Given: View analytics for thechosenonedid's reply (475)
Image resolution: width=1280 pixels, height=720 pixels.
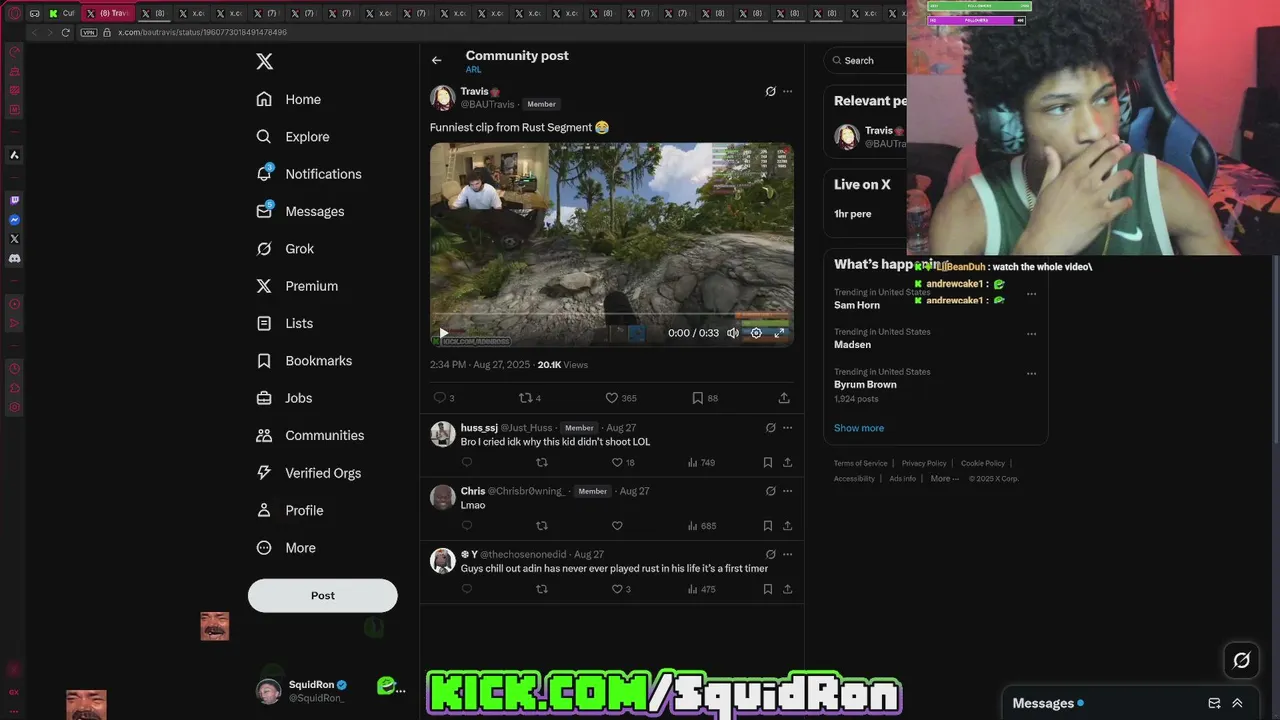Looking at the screenshot, I should click(x=701, y=589).
